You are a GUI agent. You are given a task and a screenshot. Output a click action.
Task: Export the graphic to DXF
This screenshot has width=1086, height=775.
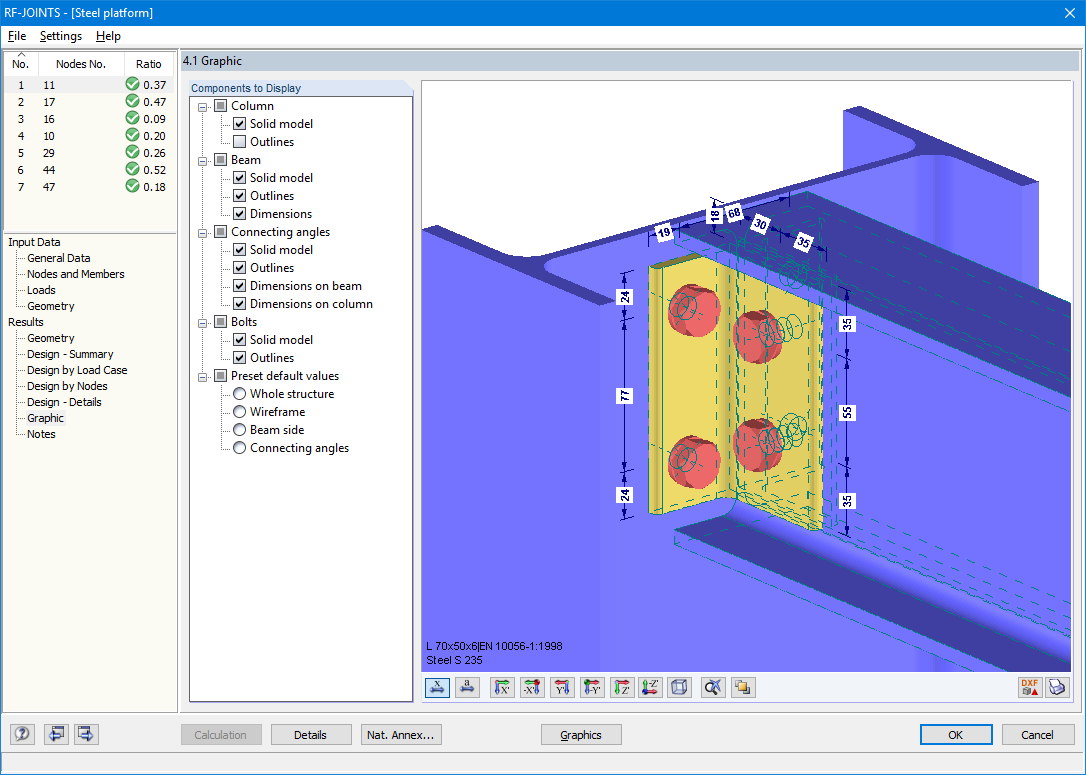pyautogui.click(x=1030, y=688)
